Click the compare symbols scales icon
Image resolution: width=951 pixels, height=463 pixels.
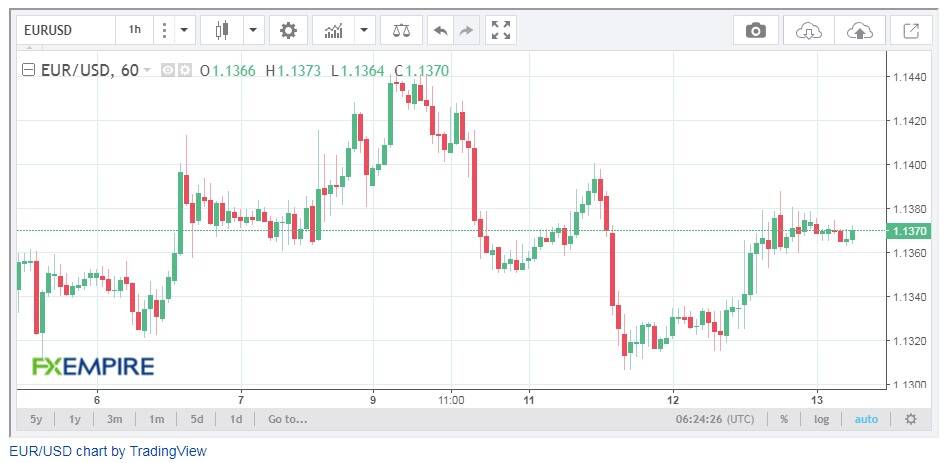coord(401,30)
